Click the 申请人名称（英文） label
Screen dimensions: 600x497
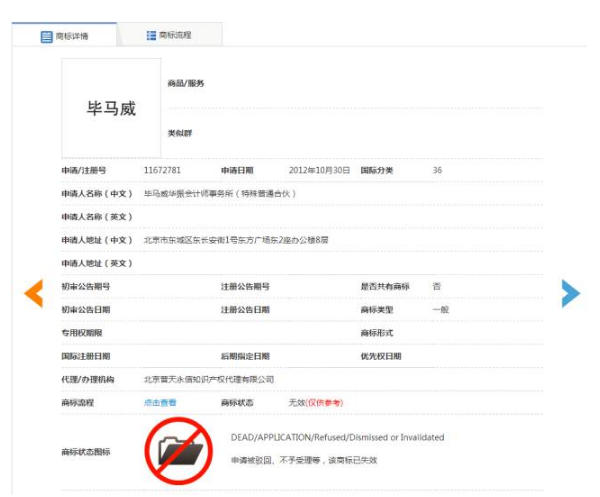pos(97,217)
